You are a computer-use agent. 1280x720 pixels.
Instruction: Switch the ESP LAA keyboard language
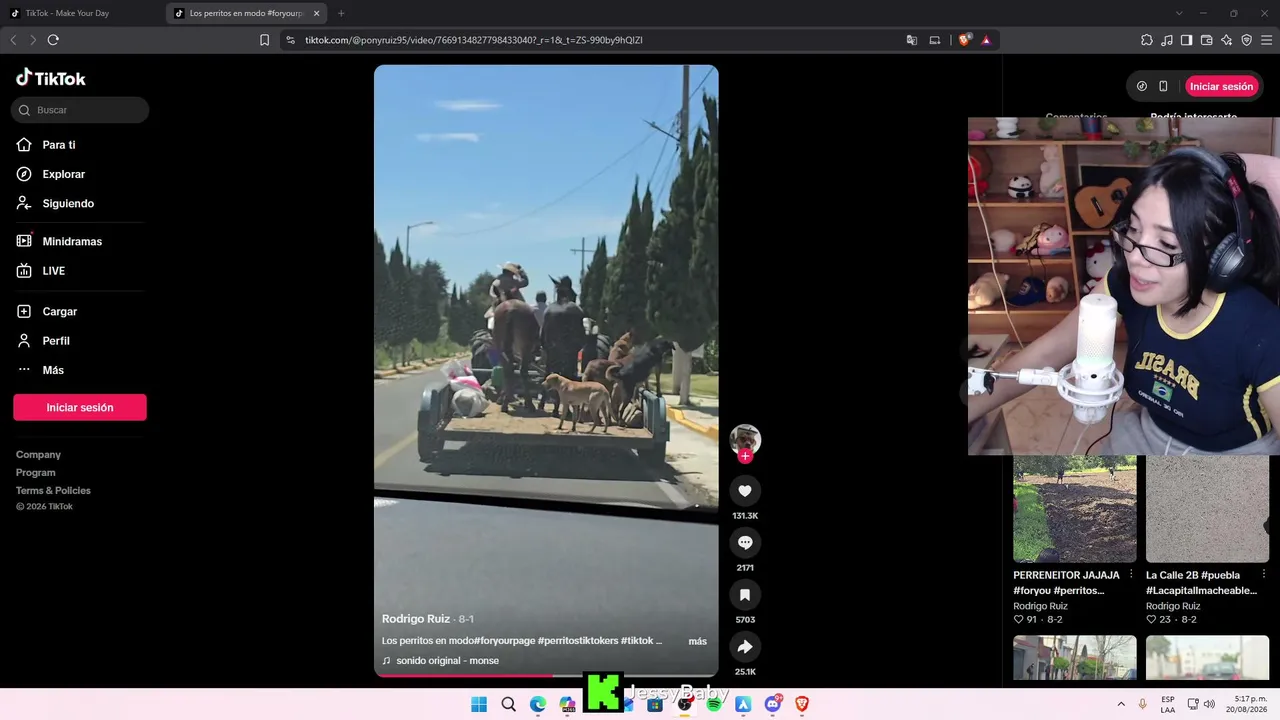(x=1168, y=704)
